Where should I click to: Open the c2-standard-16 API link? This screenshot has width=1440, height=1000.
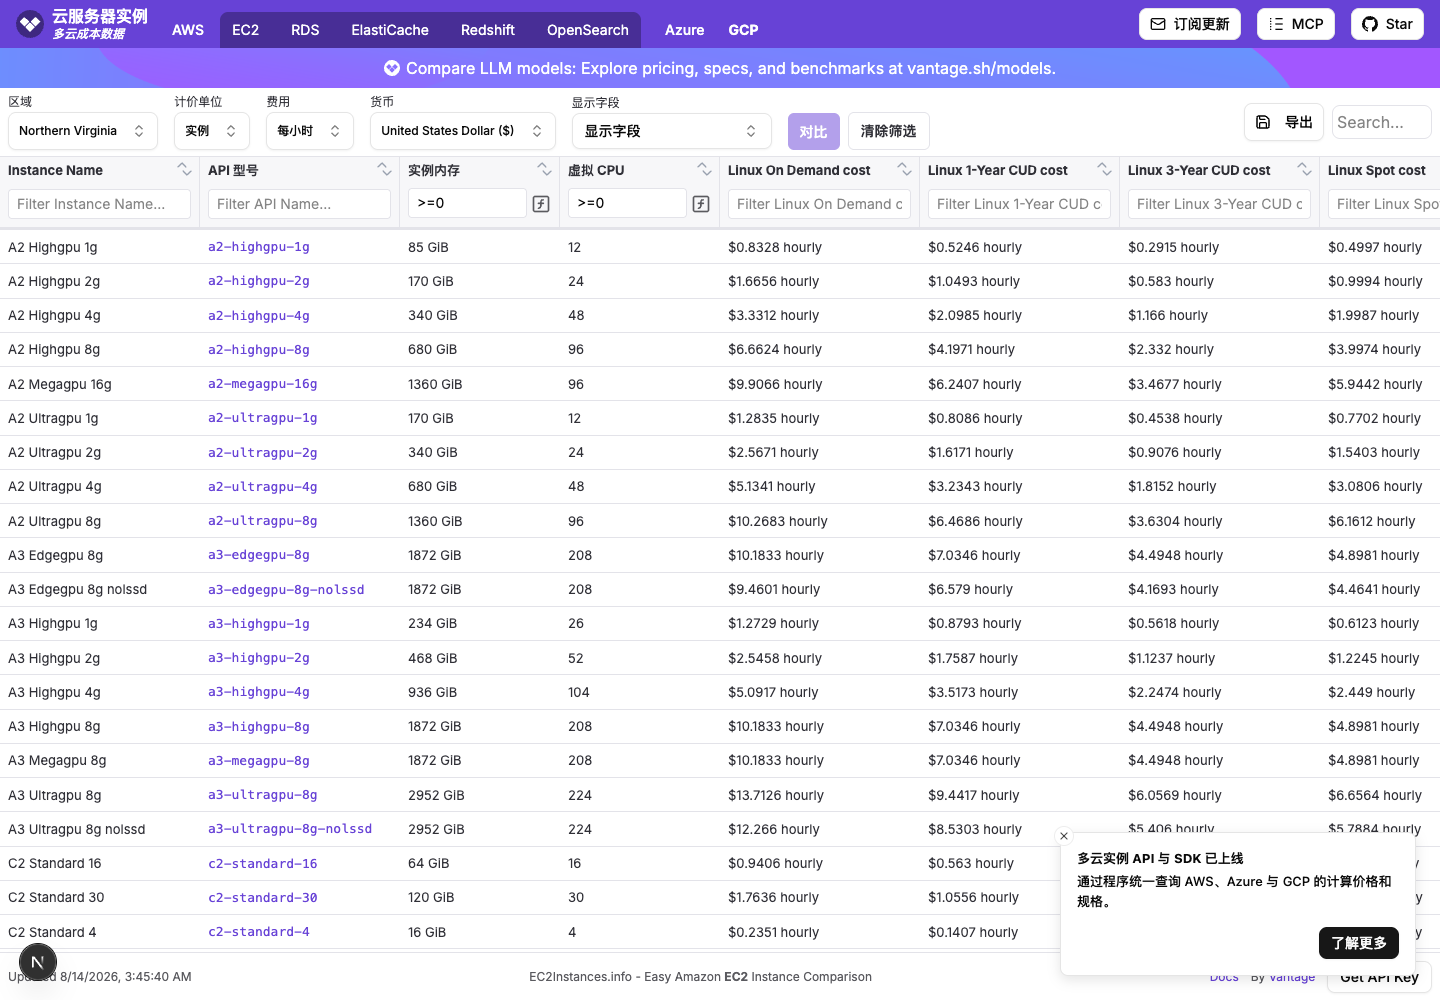(263, 864)
